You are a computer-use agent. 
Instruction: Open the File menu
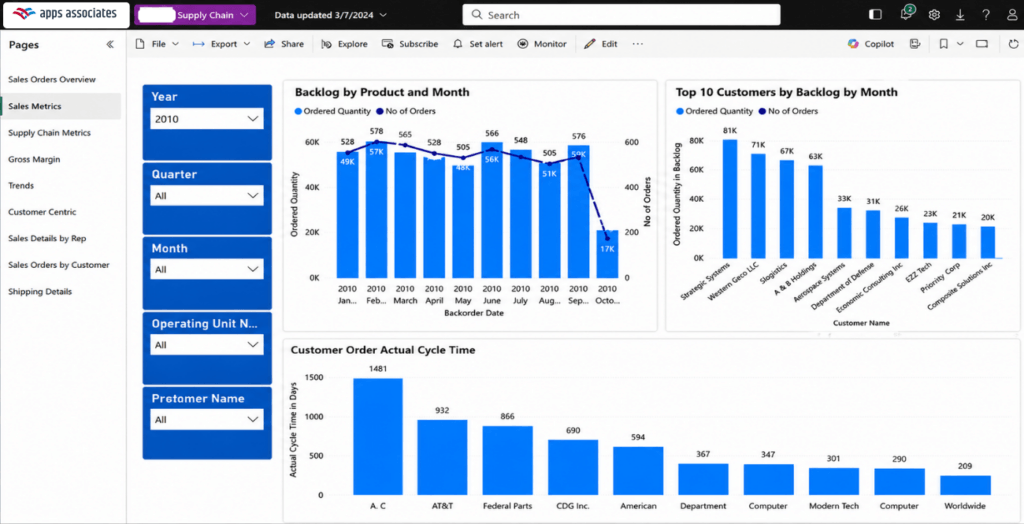point(157,44)
